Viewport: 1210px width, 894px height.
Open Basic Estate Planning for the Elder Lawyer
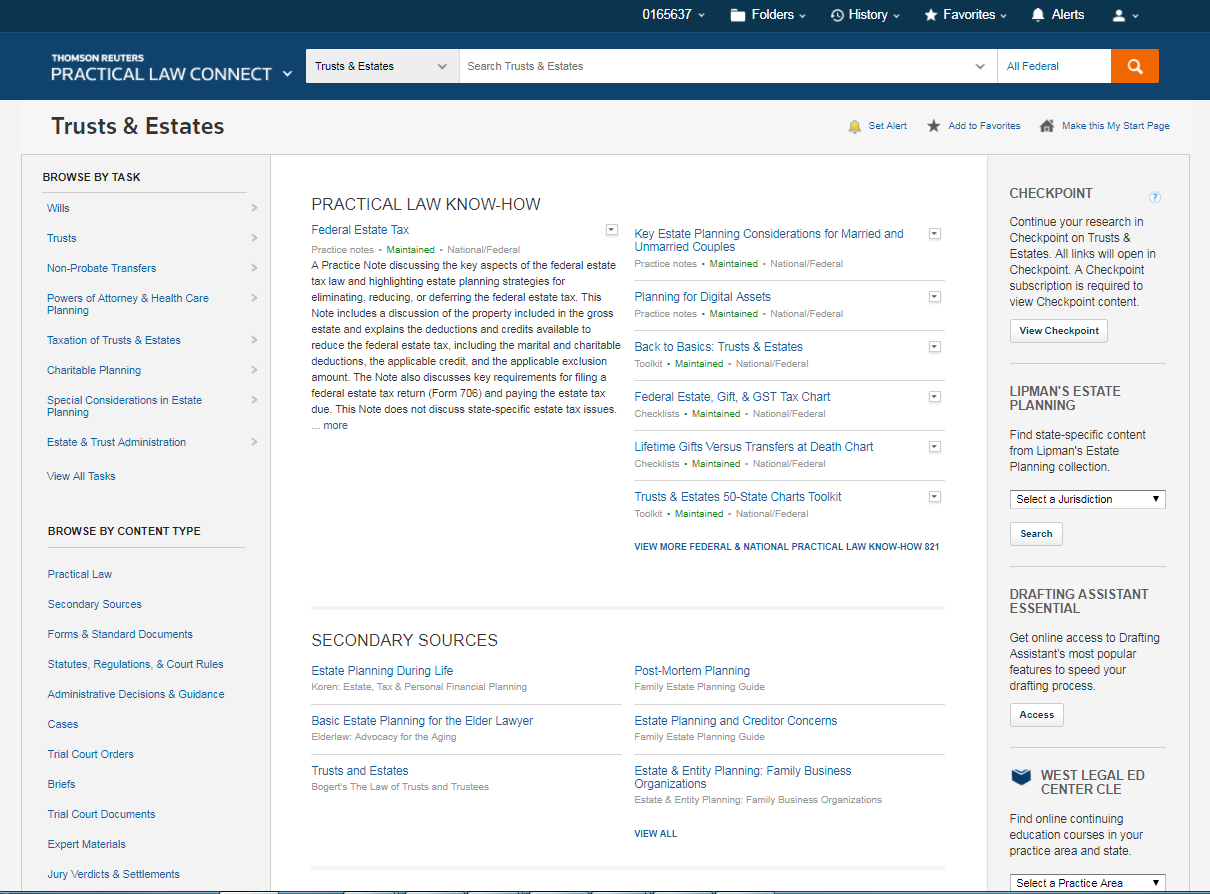(422, 721)
